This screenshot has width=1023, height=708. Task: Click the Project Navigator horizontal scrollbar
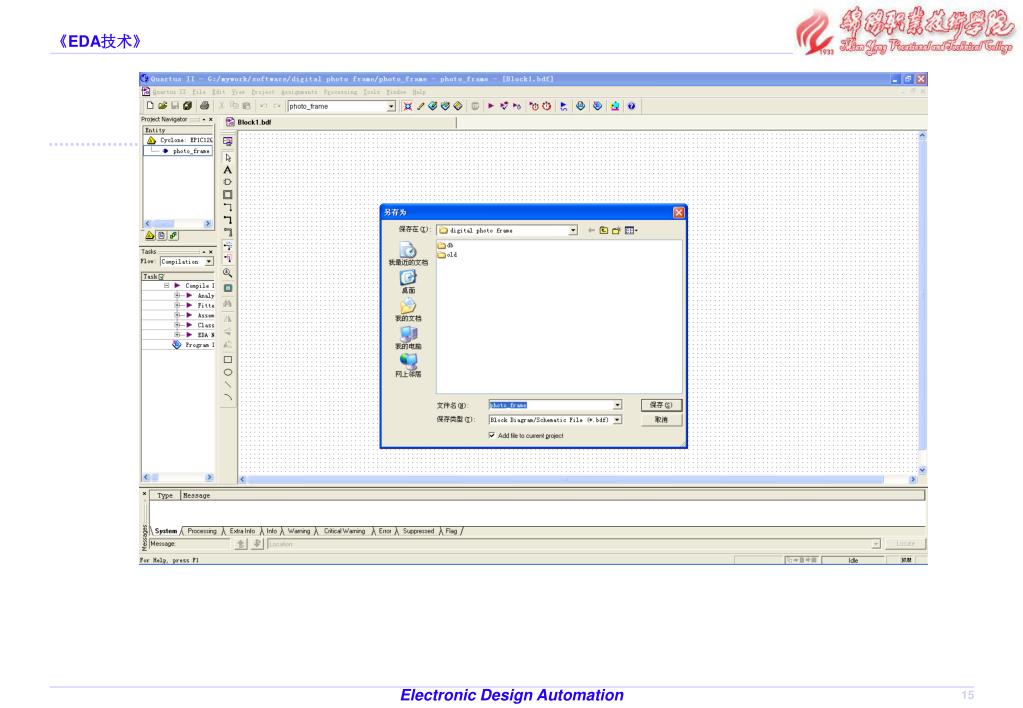click(x=178, y=223)
